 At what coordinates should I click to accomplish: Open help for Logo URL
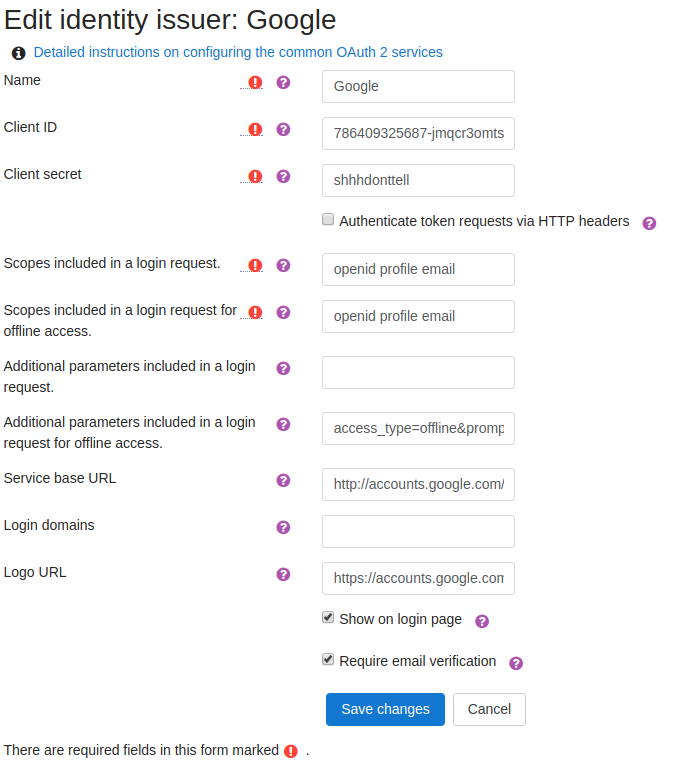[x=283, y=574]
